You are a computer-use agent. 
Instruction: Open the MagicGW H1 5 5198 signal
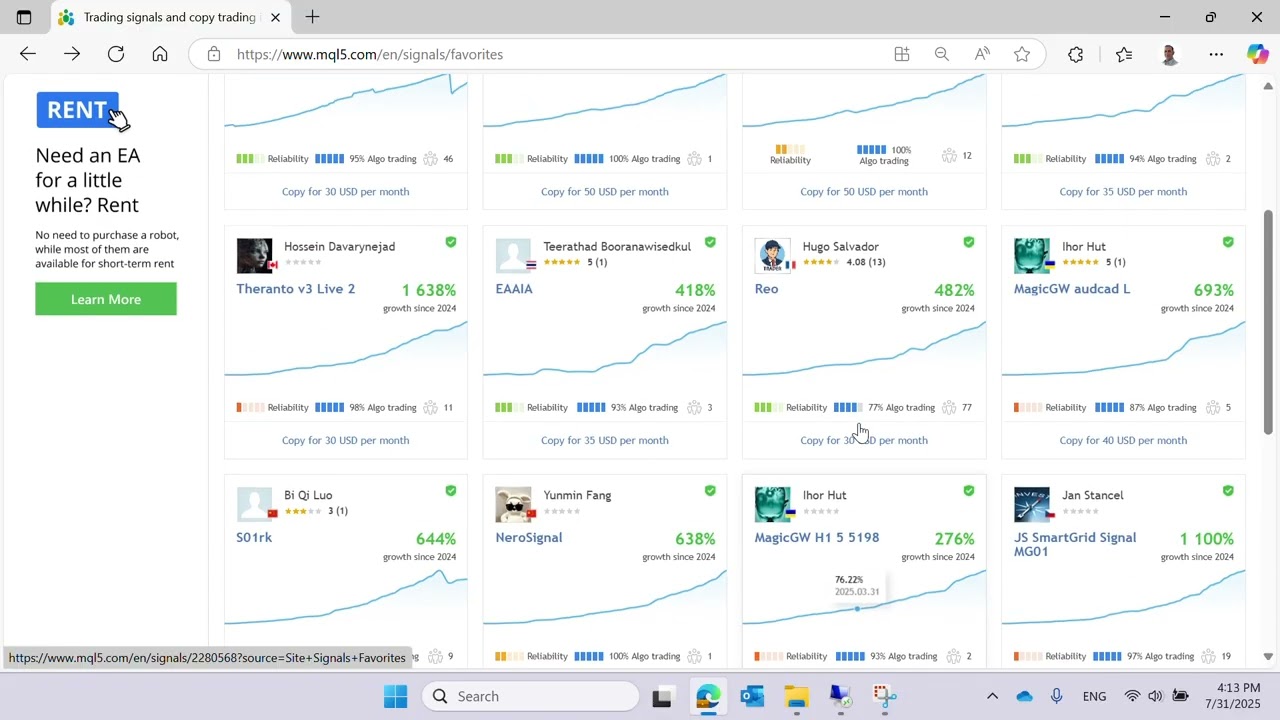click(817, 537)
